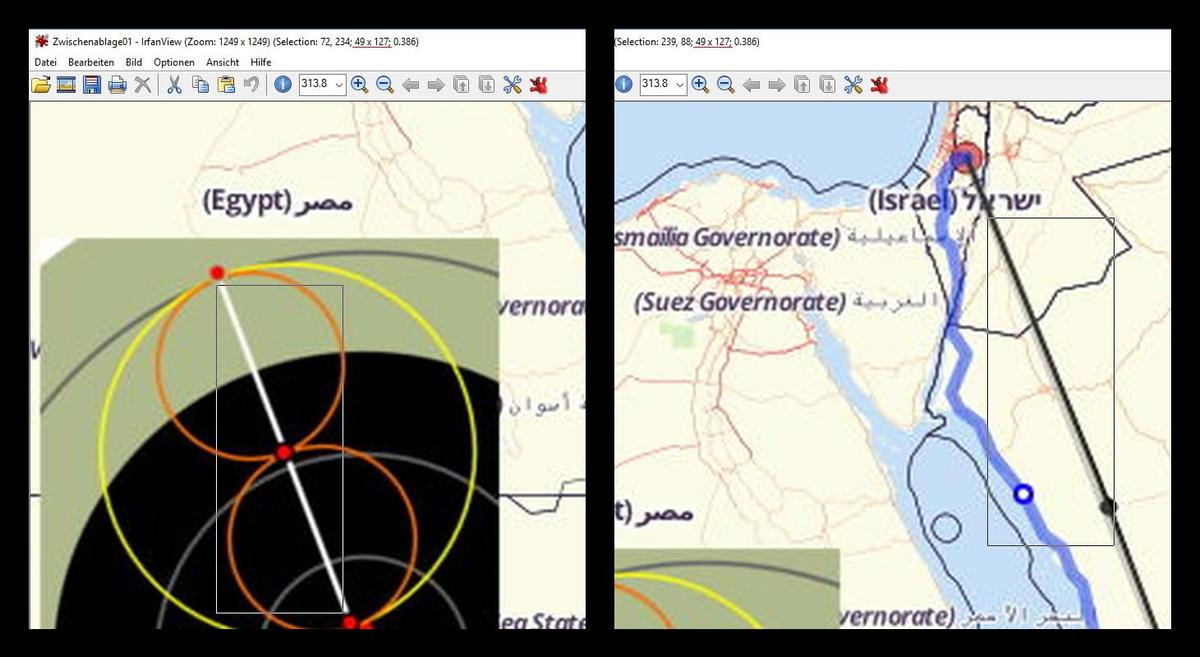This screenshot has width=1200, height=657.
Task: Click the Open file folder icon
Action: [41, 85]
